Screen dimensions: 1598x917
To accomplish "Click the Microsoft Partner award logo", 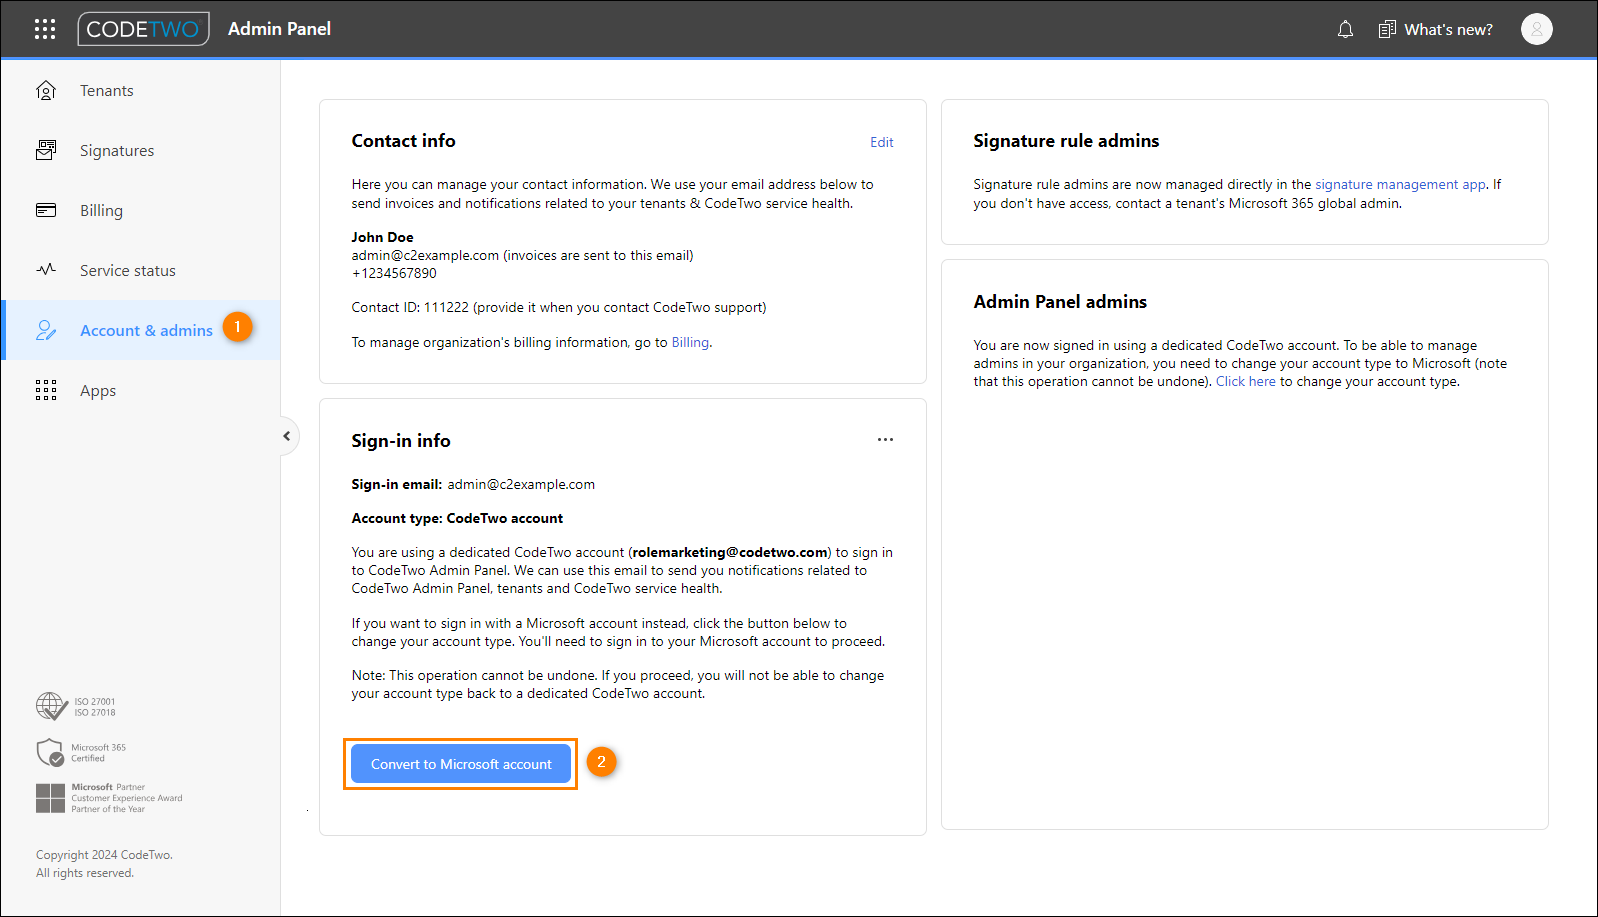I will coord(109,798).
